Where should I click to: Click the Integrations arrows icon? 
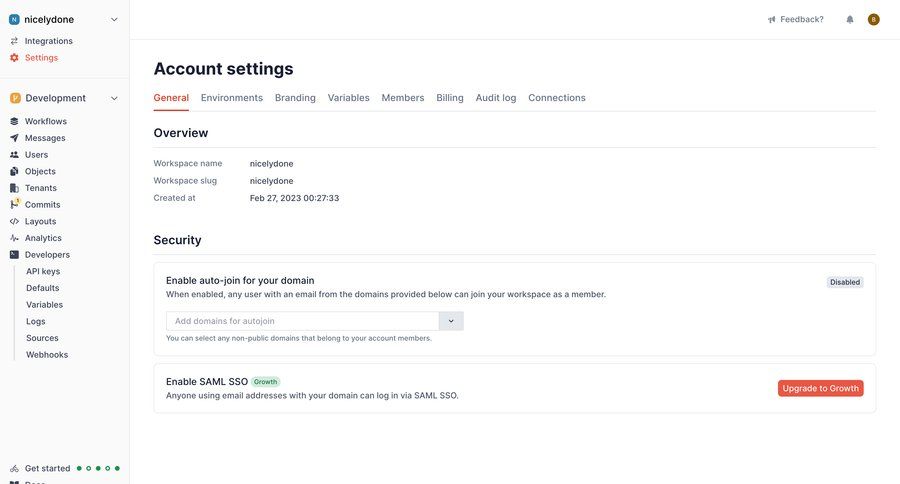pyautogui.click(x=14, y=41)
